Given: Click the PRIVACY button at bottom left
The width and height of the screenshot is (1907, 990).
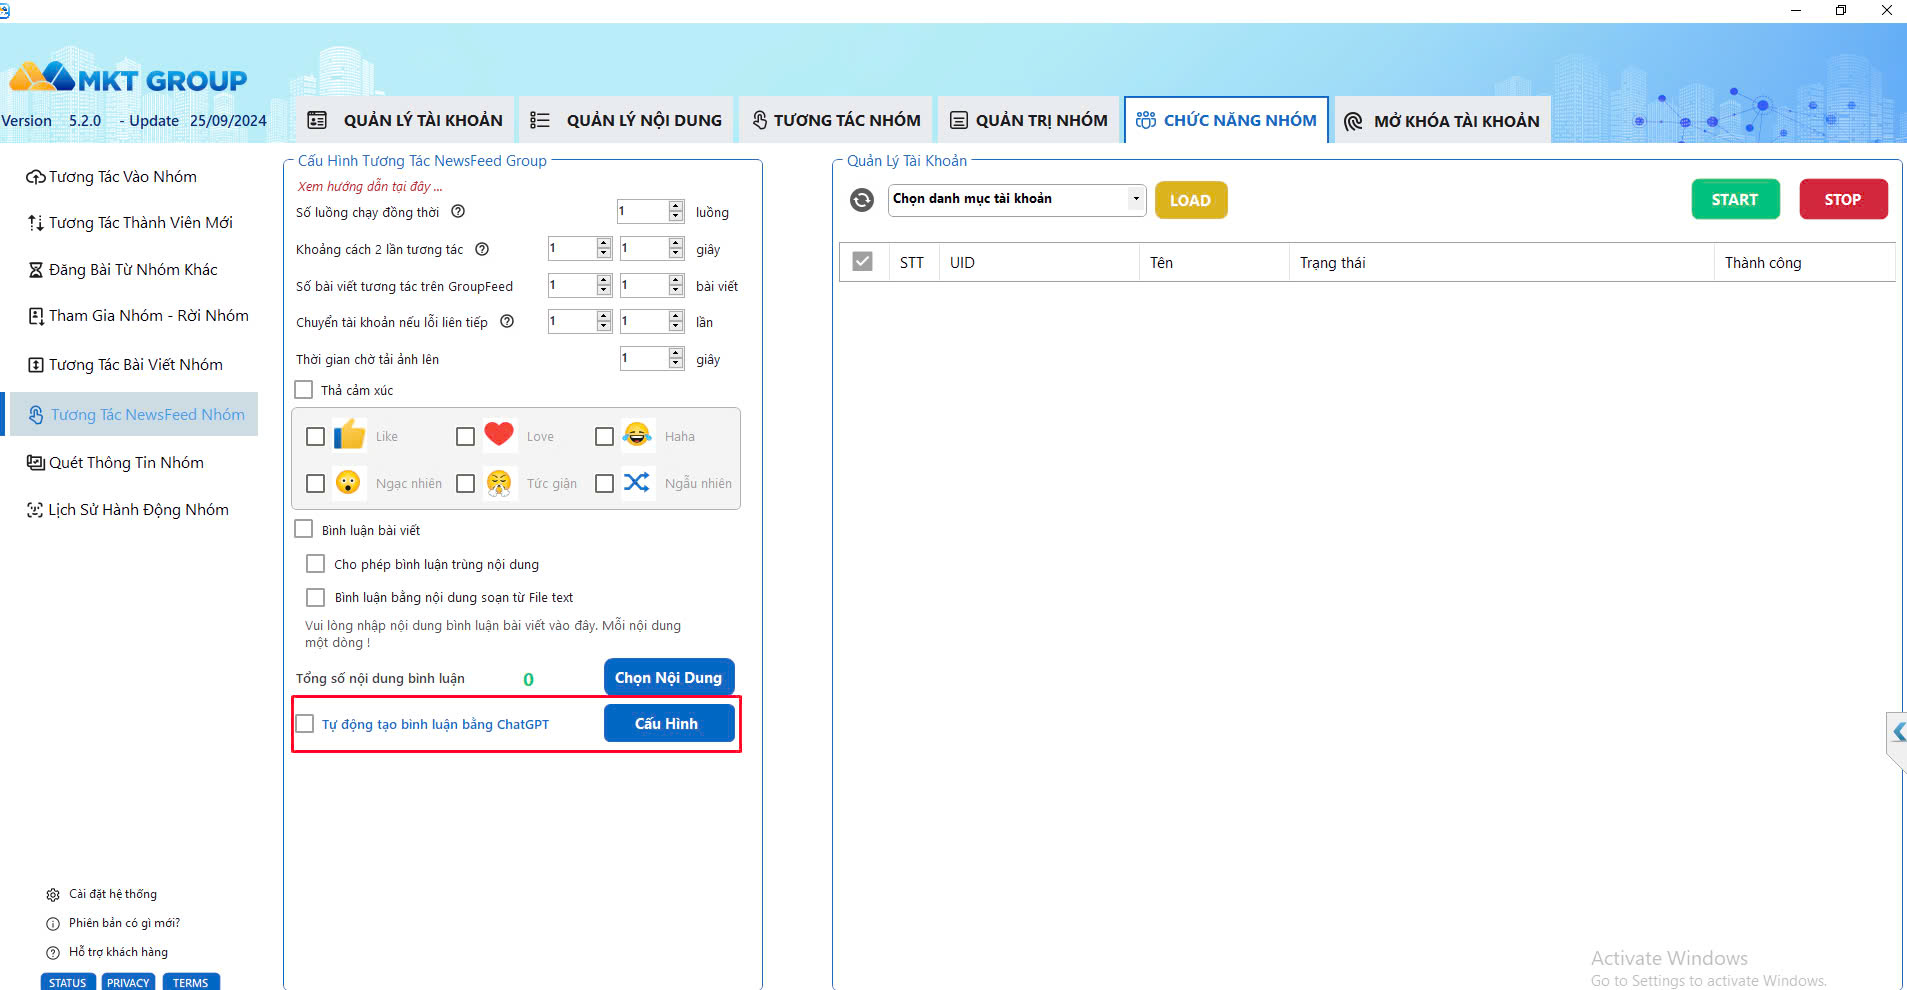Looking at the screenshot, I should pyautogui.click(x=128, y=982).
